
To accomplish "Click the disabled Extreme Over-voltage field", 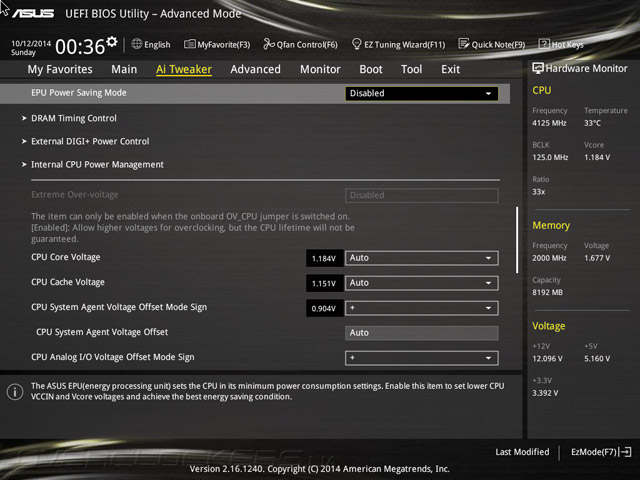I will [422, 196].
